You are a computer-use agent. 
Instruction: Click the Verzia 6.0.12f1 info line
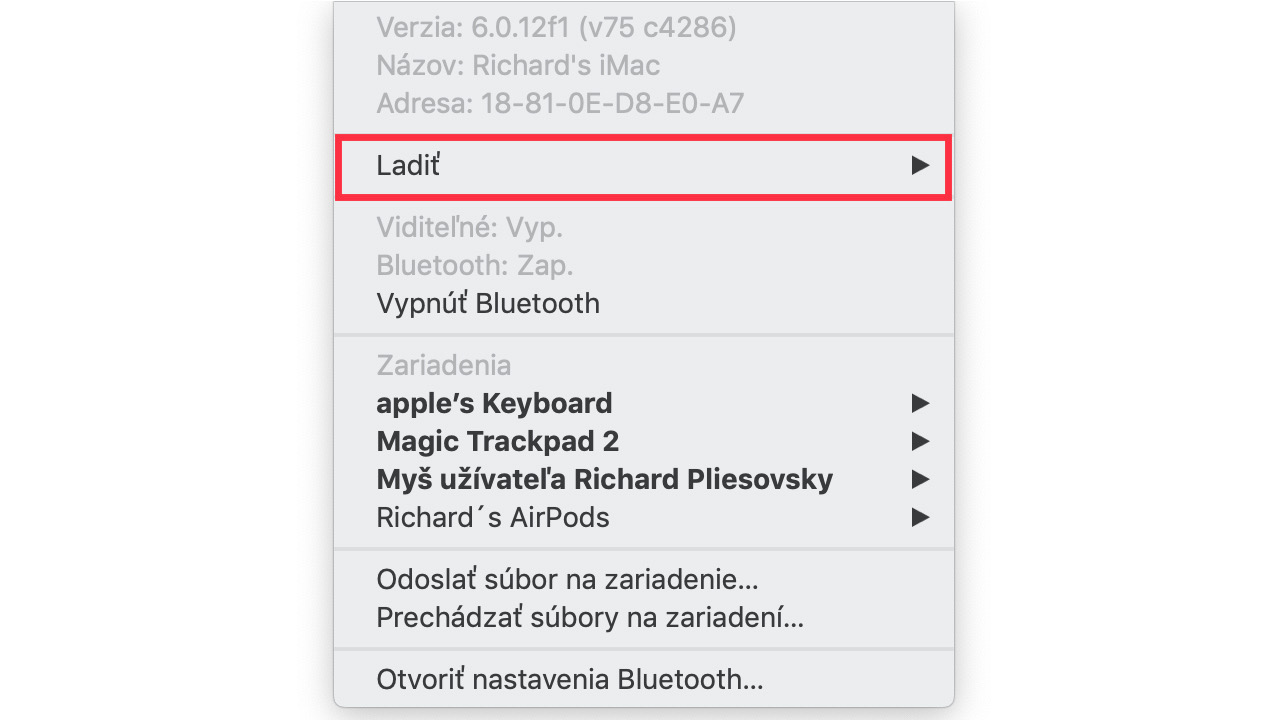556,28
